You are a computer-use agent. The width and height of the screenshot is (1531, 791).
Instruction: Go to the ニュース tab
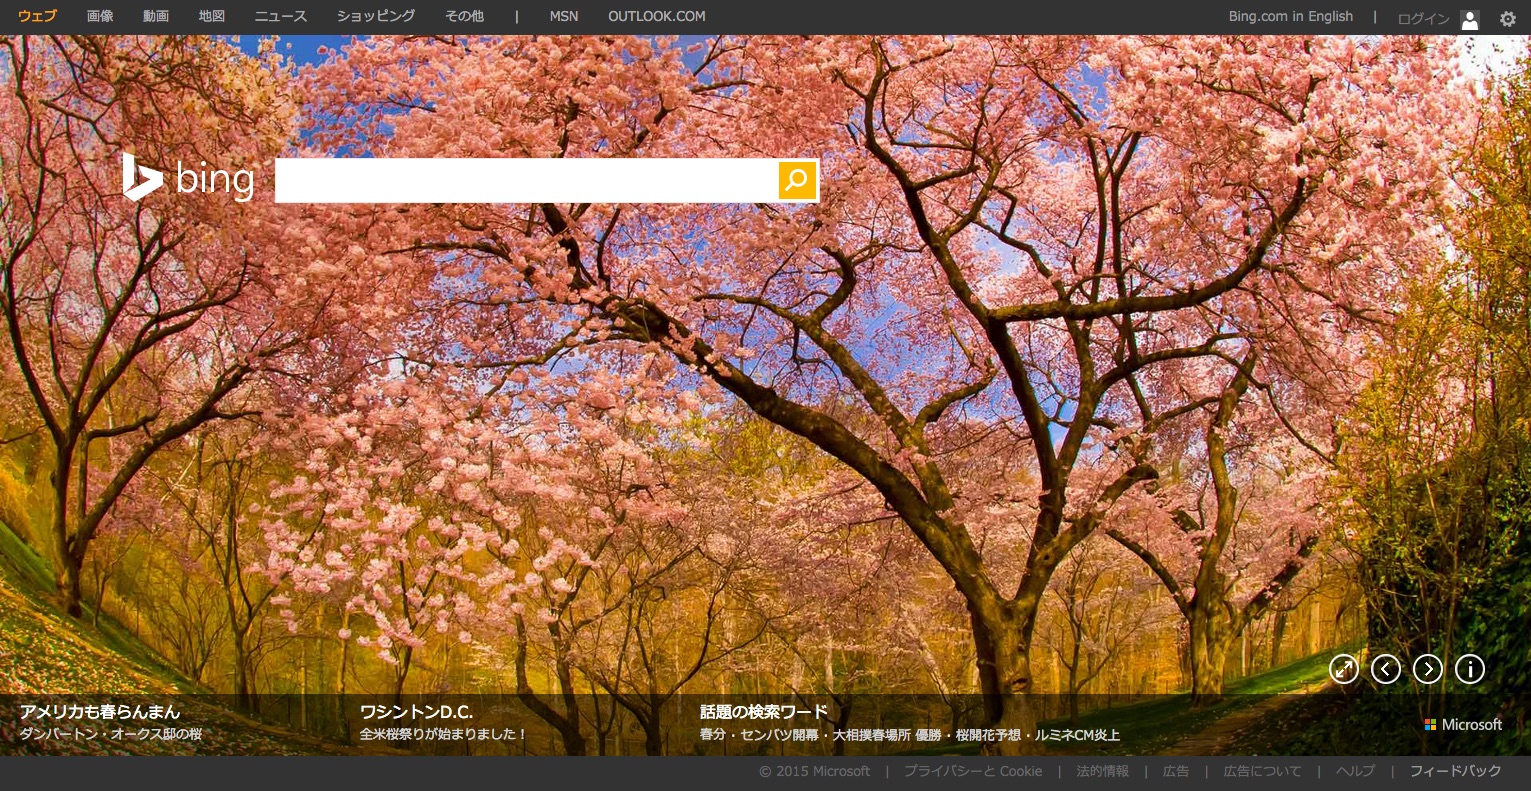[x=281, y=16]
